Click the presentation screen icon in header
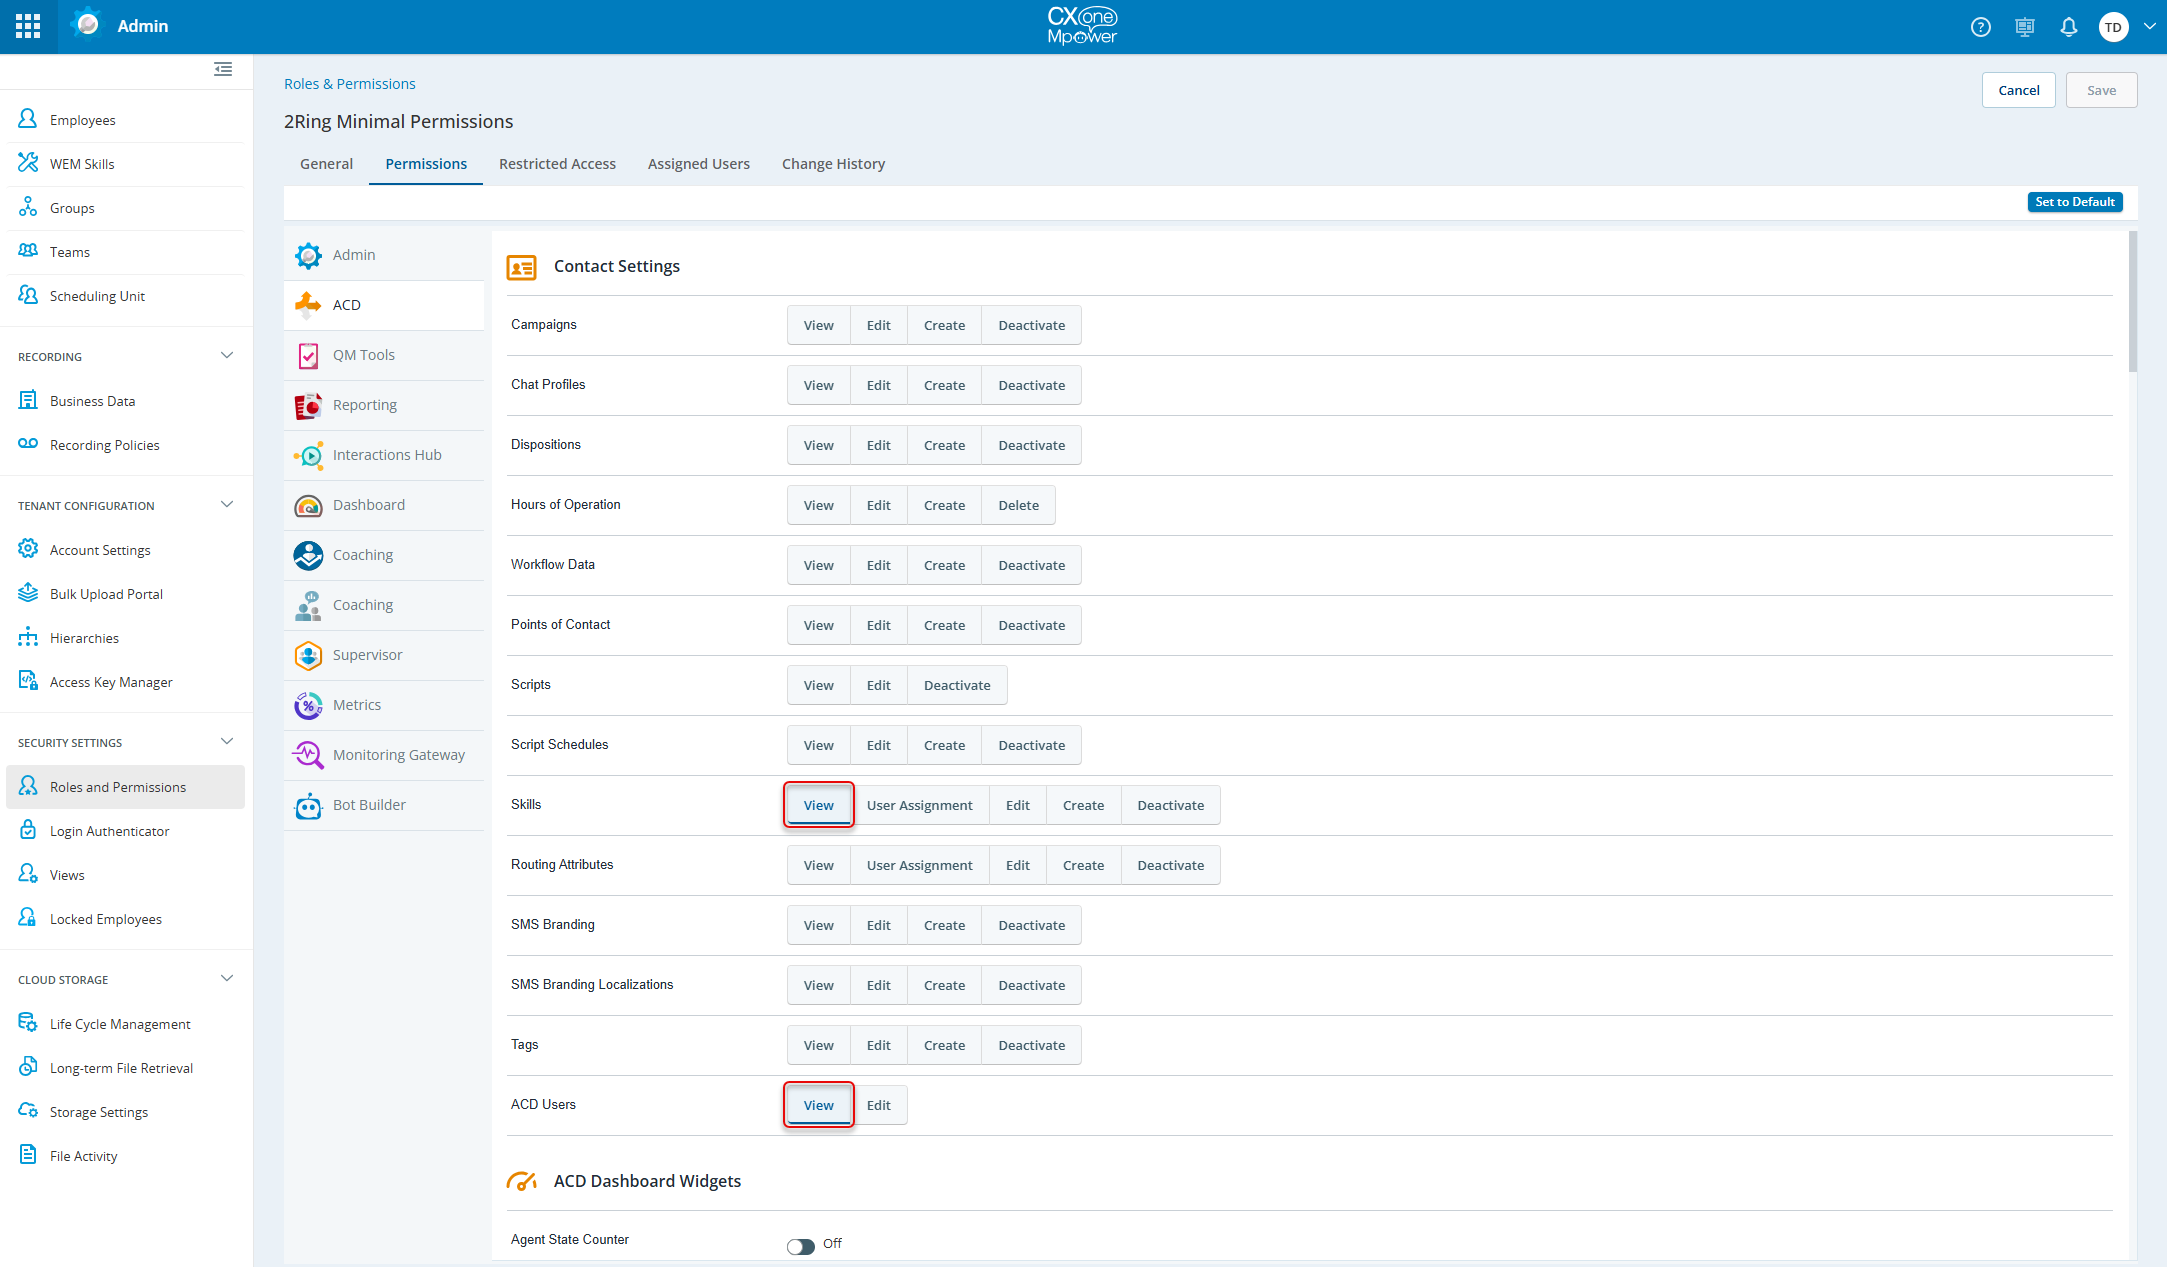This screenshot has height=1267, width=2167. coord(2024,27)
